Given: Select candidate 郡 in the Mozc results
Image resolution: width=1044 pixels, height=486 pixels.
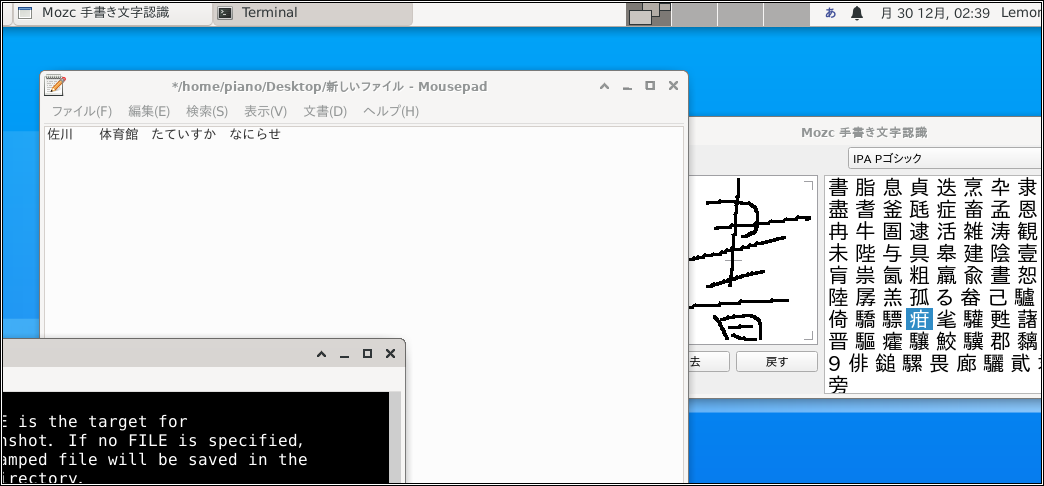Looking at the screenshot, I should coord(1000,342).
